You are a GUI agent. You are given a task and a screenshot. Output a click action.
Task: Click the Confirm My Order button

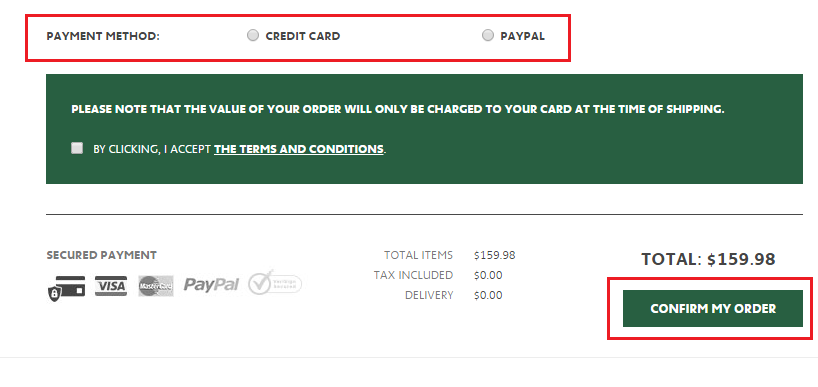point(713,308)
